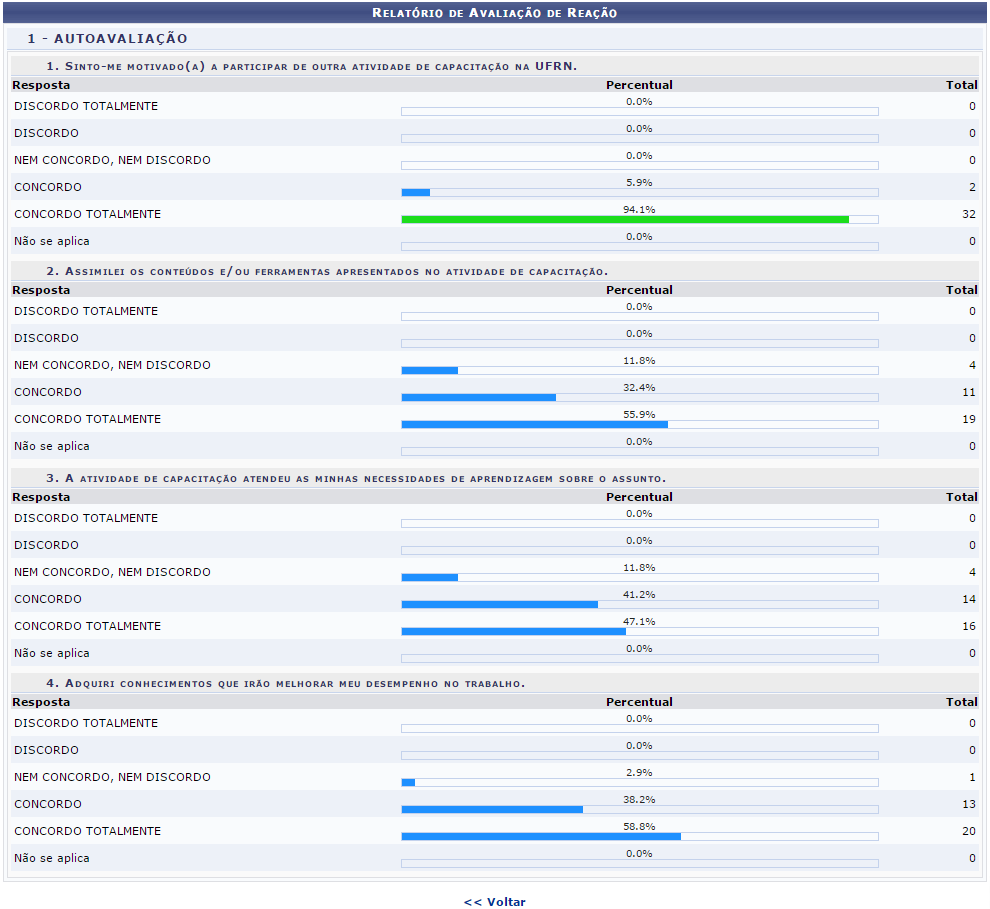This screenshot has width=990, height=909.
Task: Click the << Voltar link
Action: (494, 902)
